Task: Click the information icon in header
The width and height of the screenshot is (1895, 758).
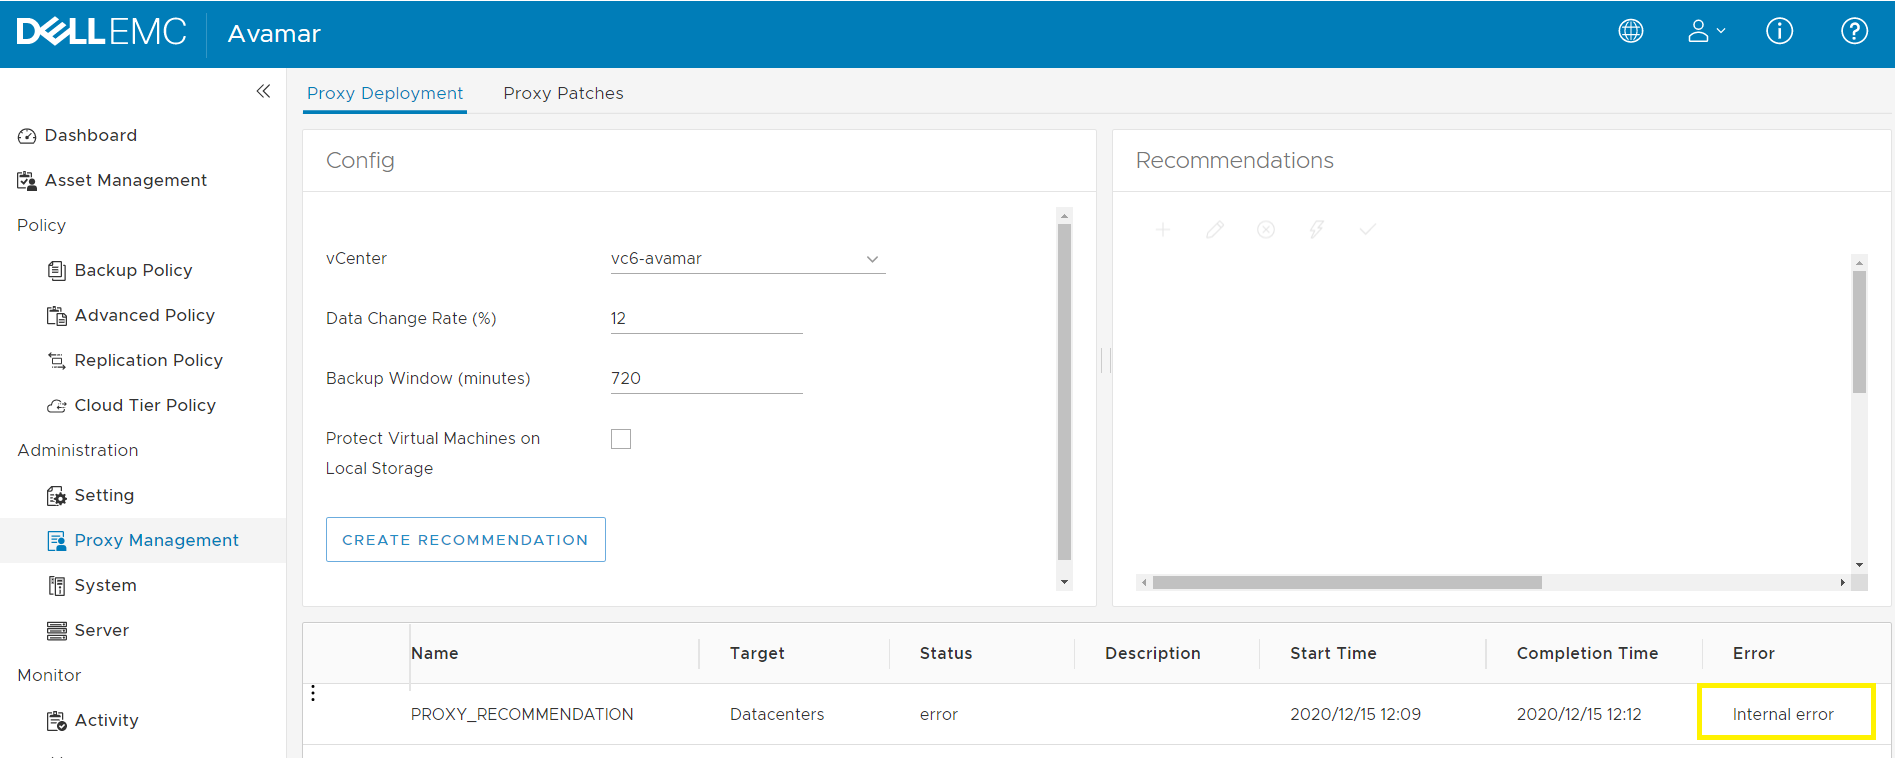Action: [x=1779, y=32]
